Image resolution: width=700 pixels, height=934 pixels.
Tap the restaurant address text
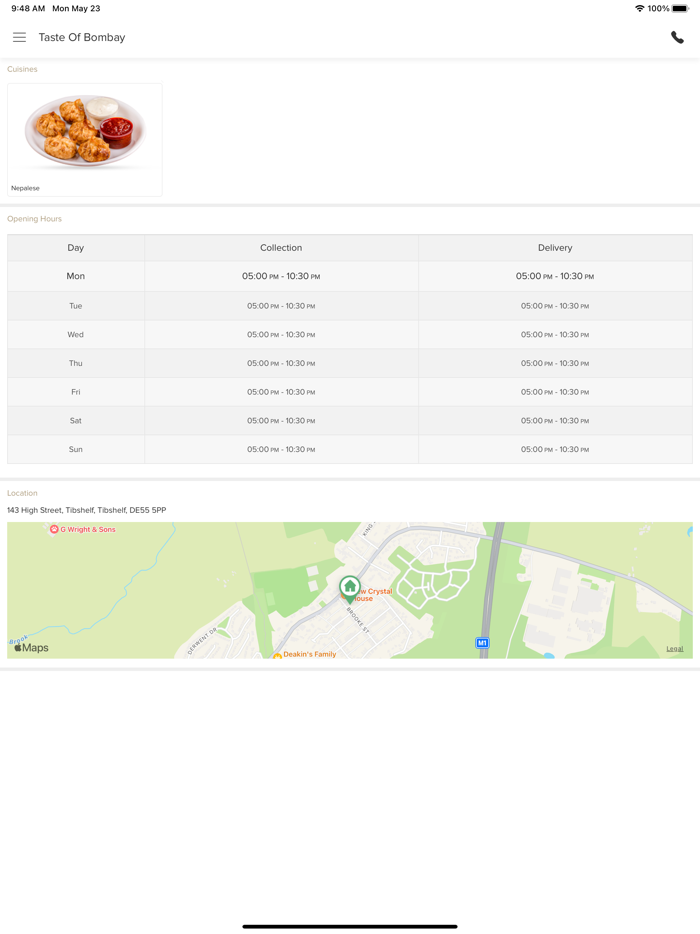87,510
